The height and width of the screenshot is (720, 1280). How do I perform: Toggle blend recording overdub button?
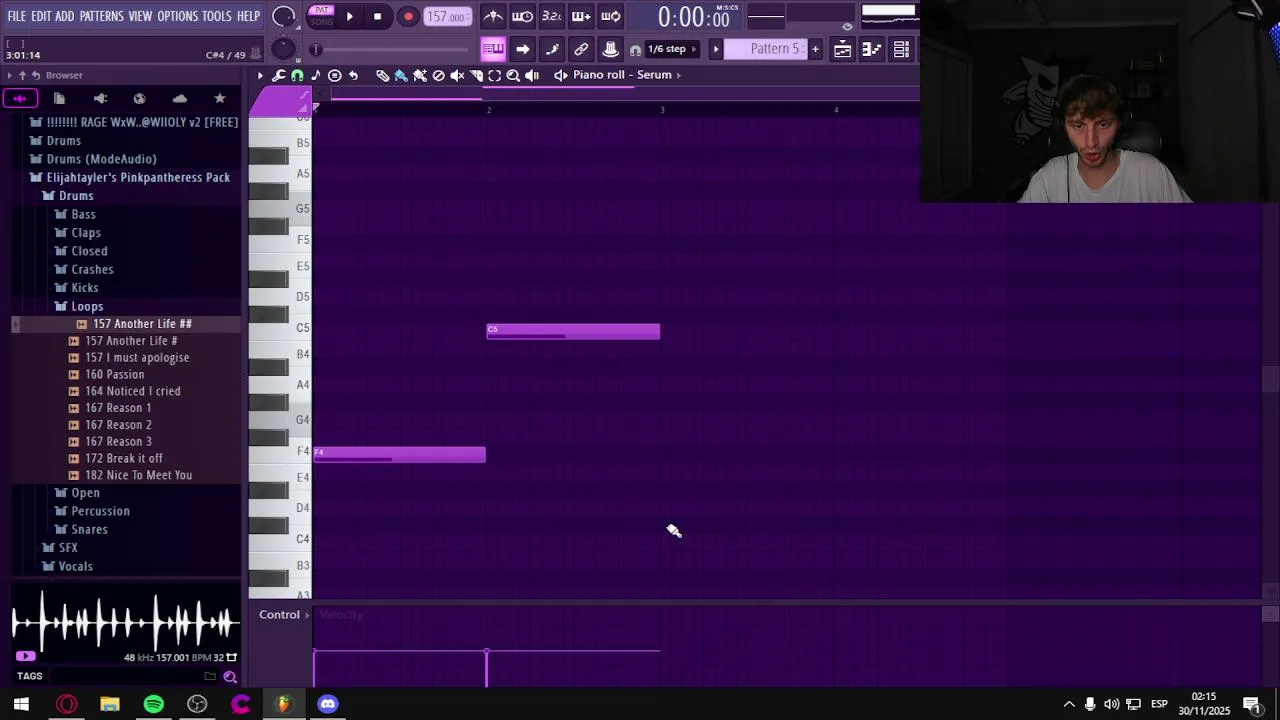point(581,16)
